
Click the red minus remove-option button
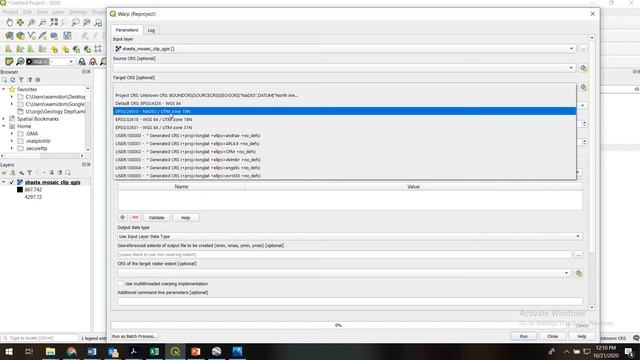135,218
